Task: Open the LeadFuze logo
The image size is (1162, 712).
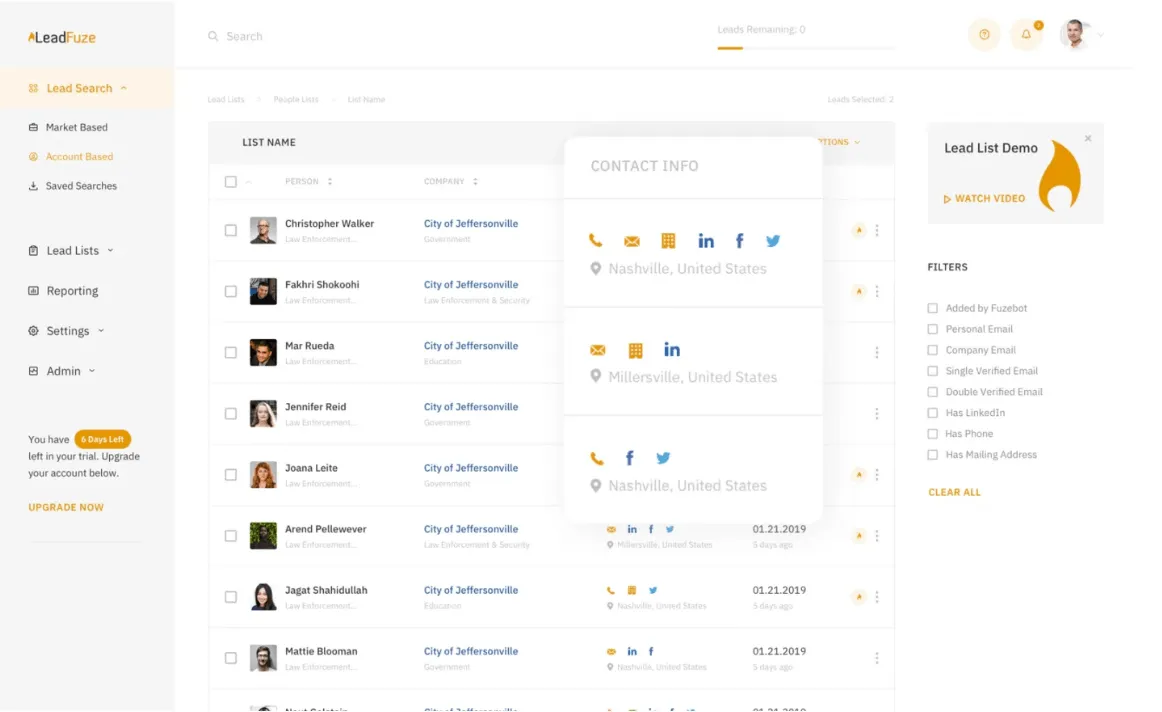Action: click(x=62, y=37)
